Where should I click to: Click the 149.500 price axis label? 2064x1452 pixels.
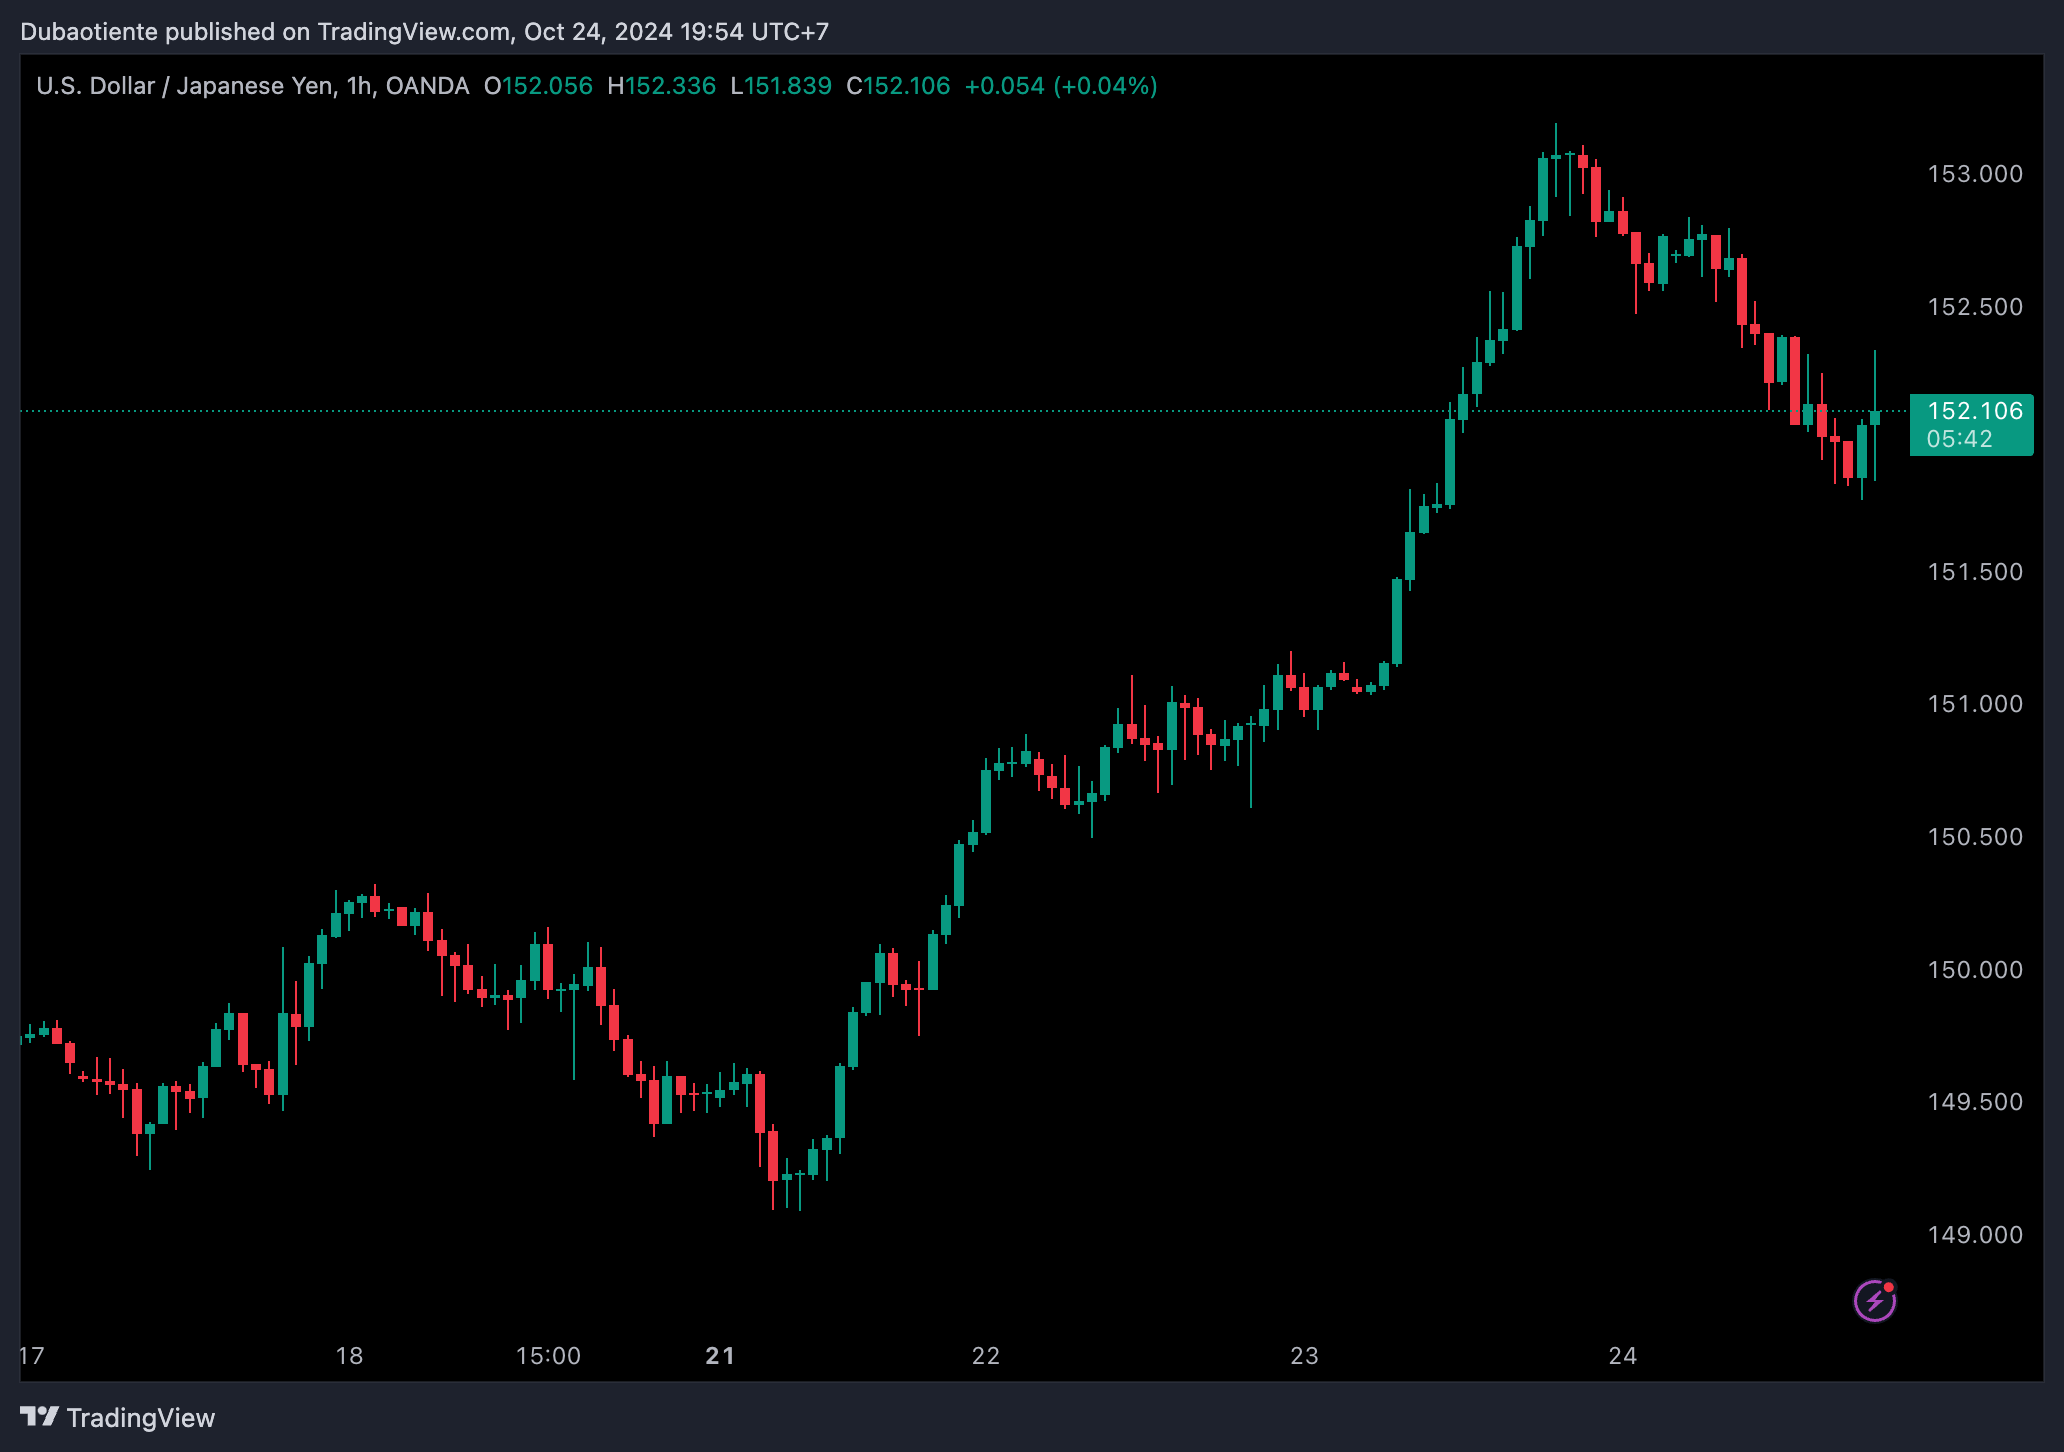point(1975,1102)
